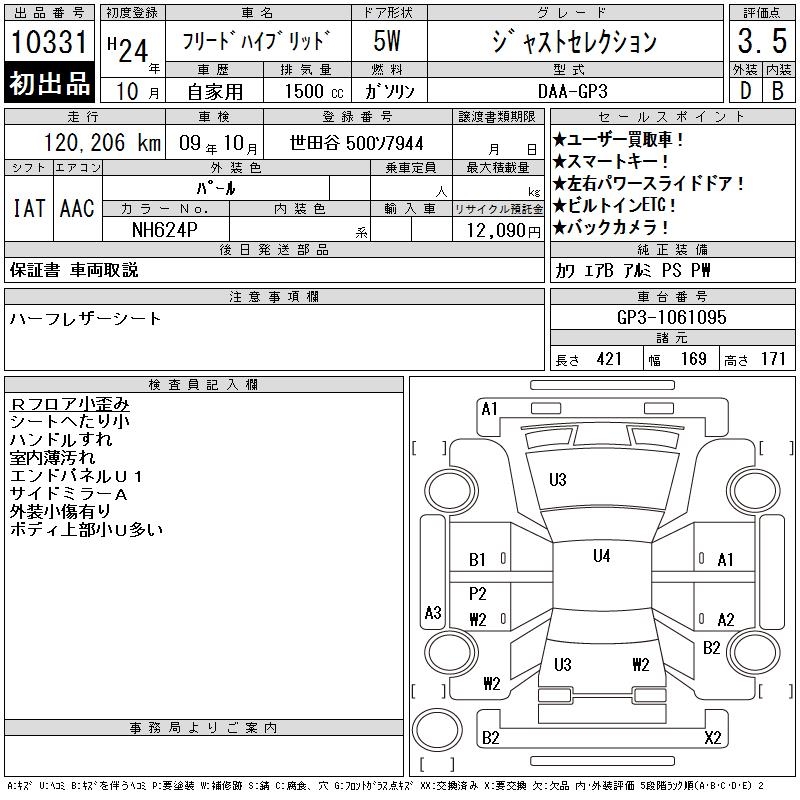
Task: Toggle empty bracket box at front-left tire
Action: pos(431,447)
